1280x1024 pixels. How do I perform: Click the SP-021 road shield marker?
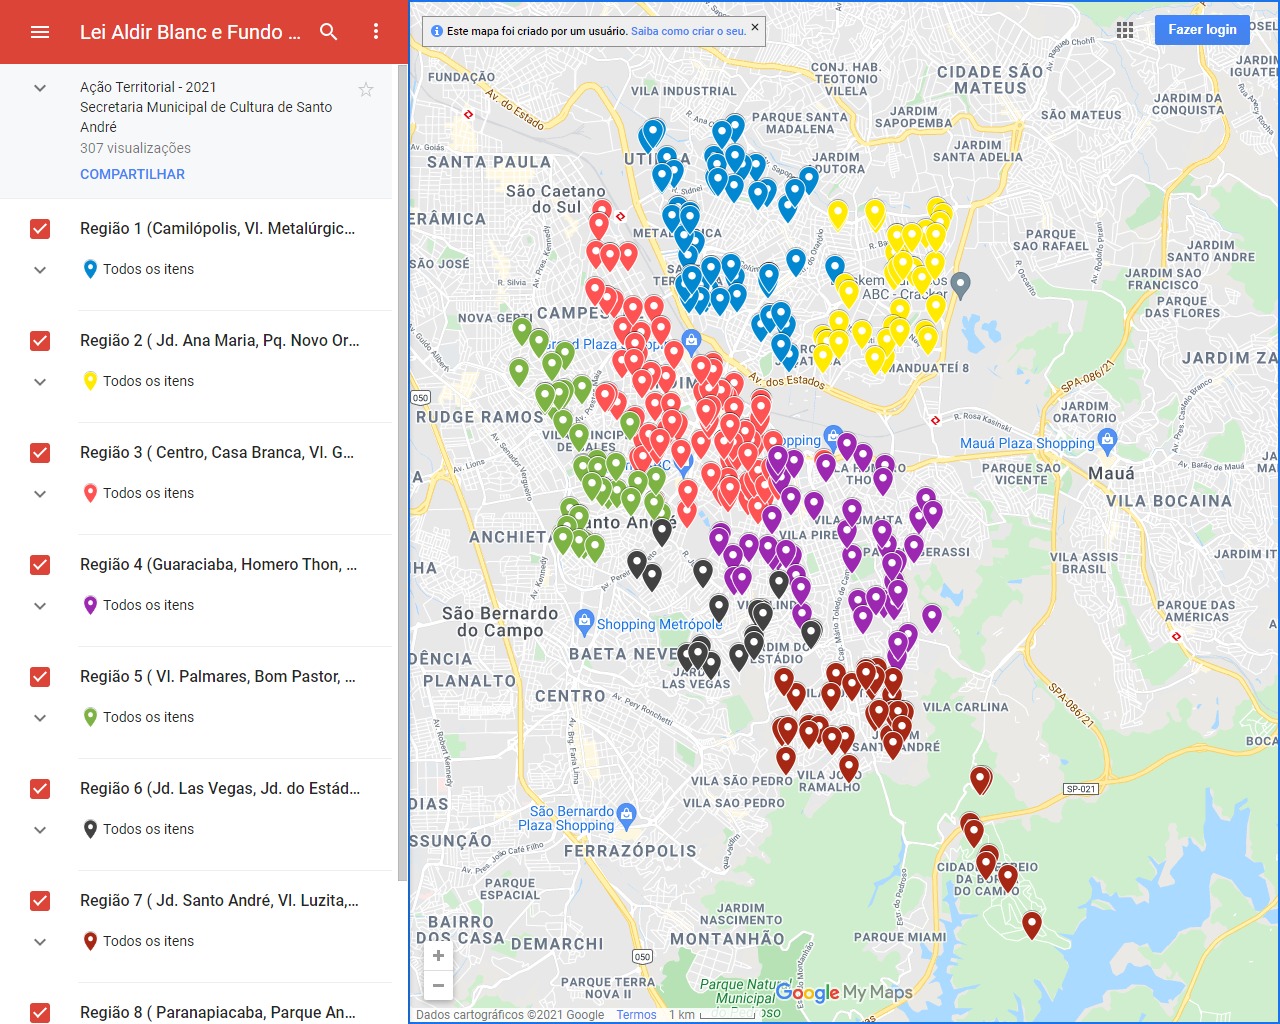tap(1081, 789)
